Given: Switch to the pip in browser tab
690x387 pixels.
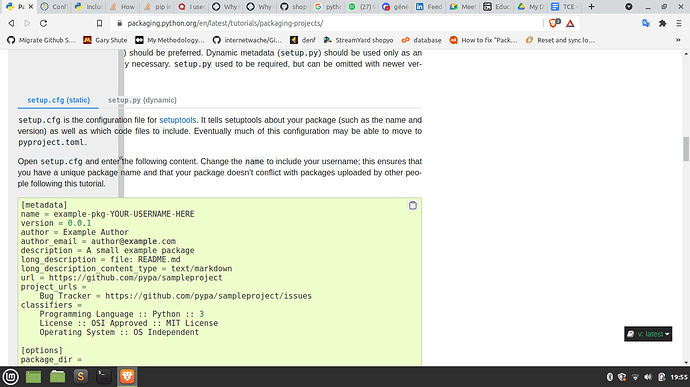Looking at the screenshot, I should (158, 7).
